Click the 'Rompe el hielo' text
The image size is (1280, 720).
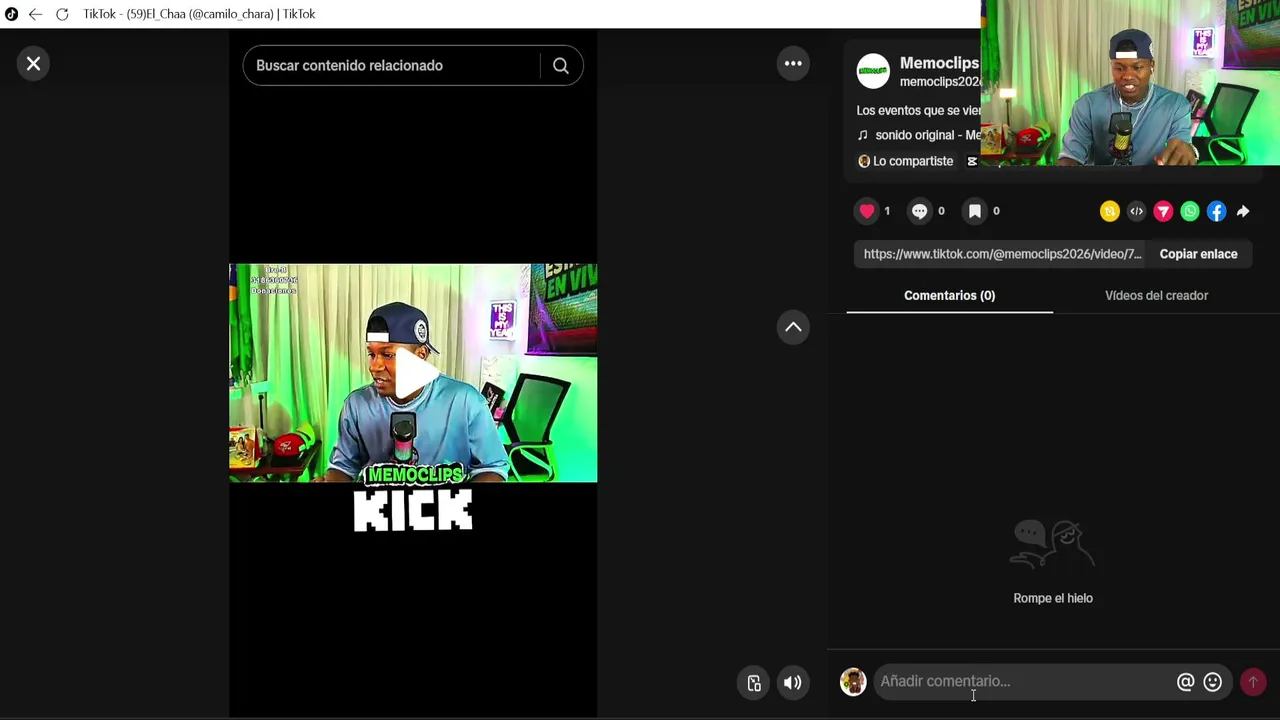(1053, 598)
